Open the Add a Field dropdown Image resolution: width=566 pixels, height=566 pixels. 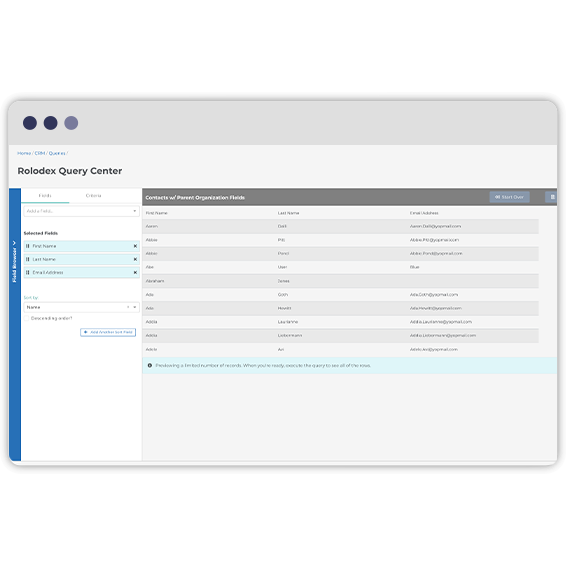click(82, 211)
